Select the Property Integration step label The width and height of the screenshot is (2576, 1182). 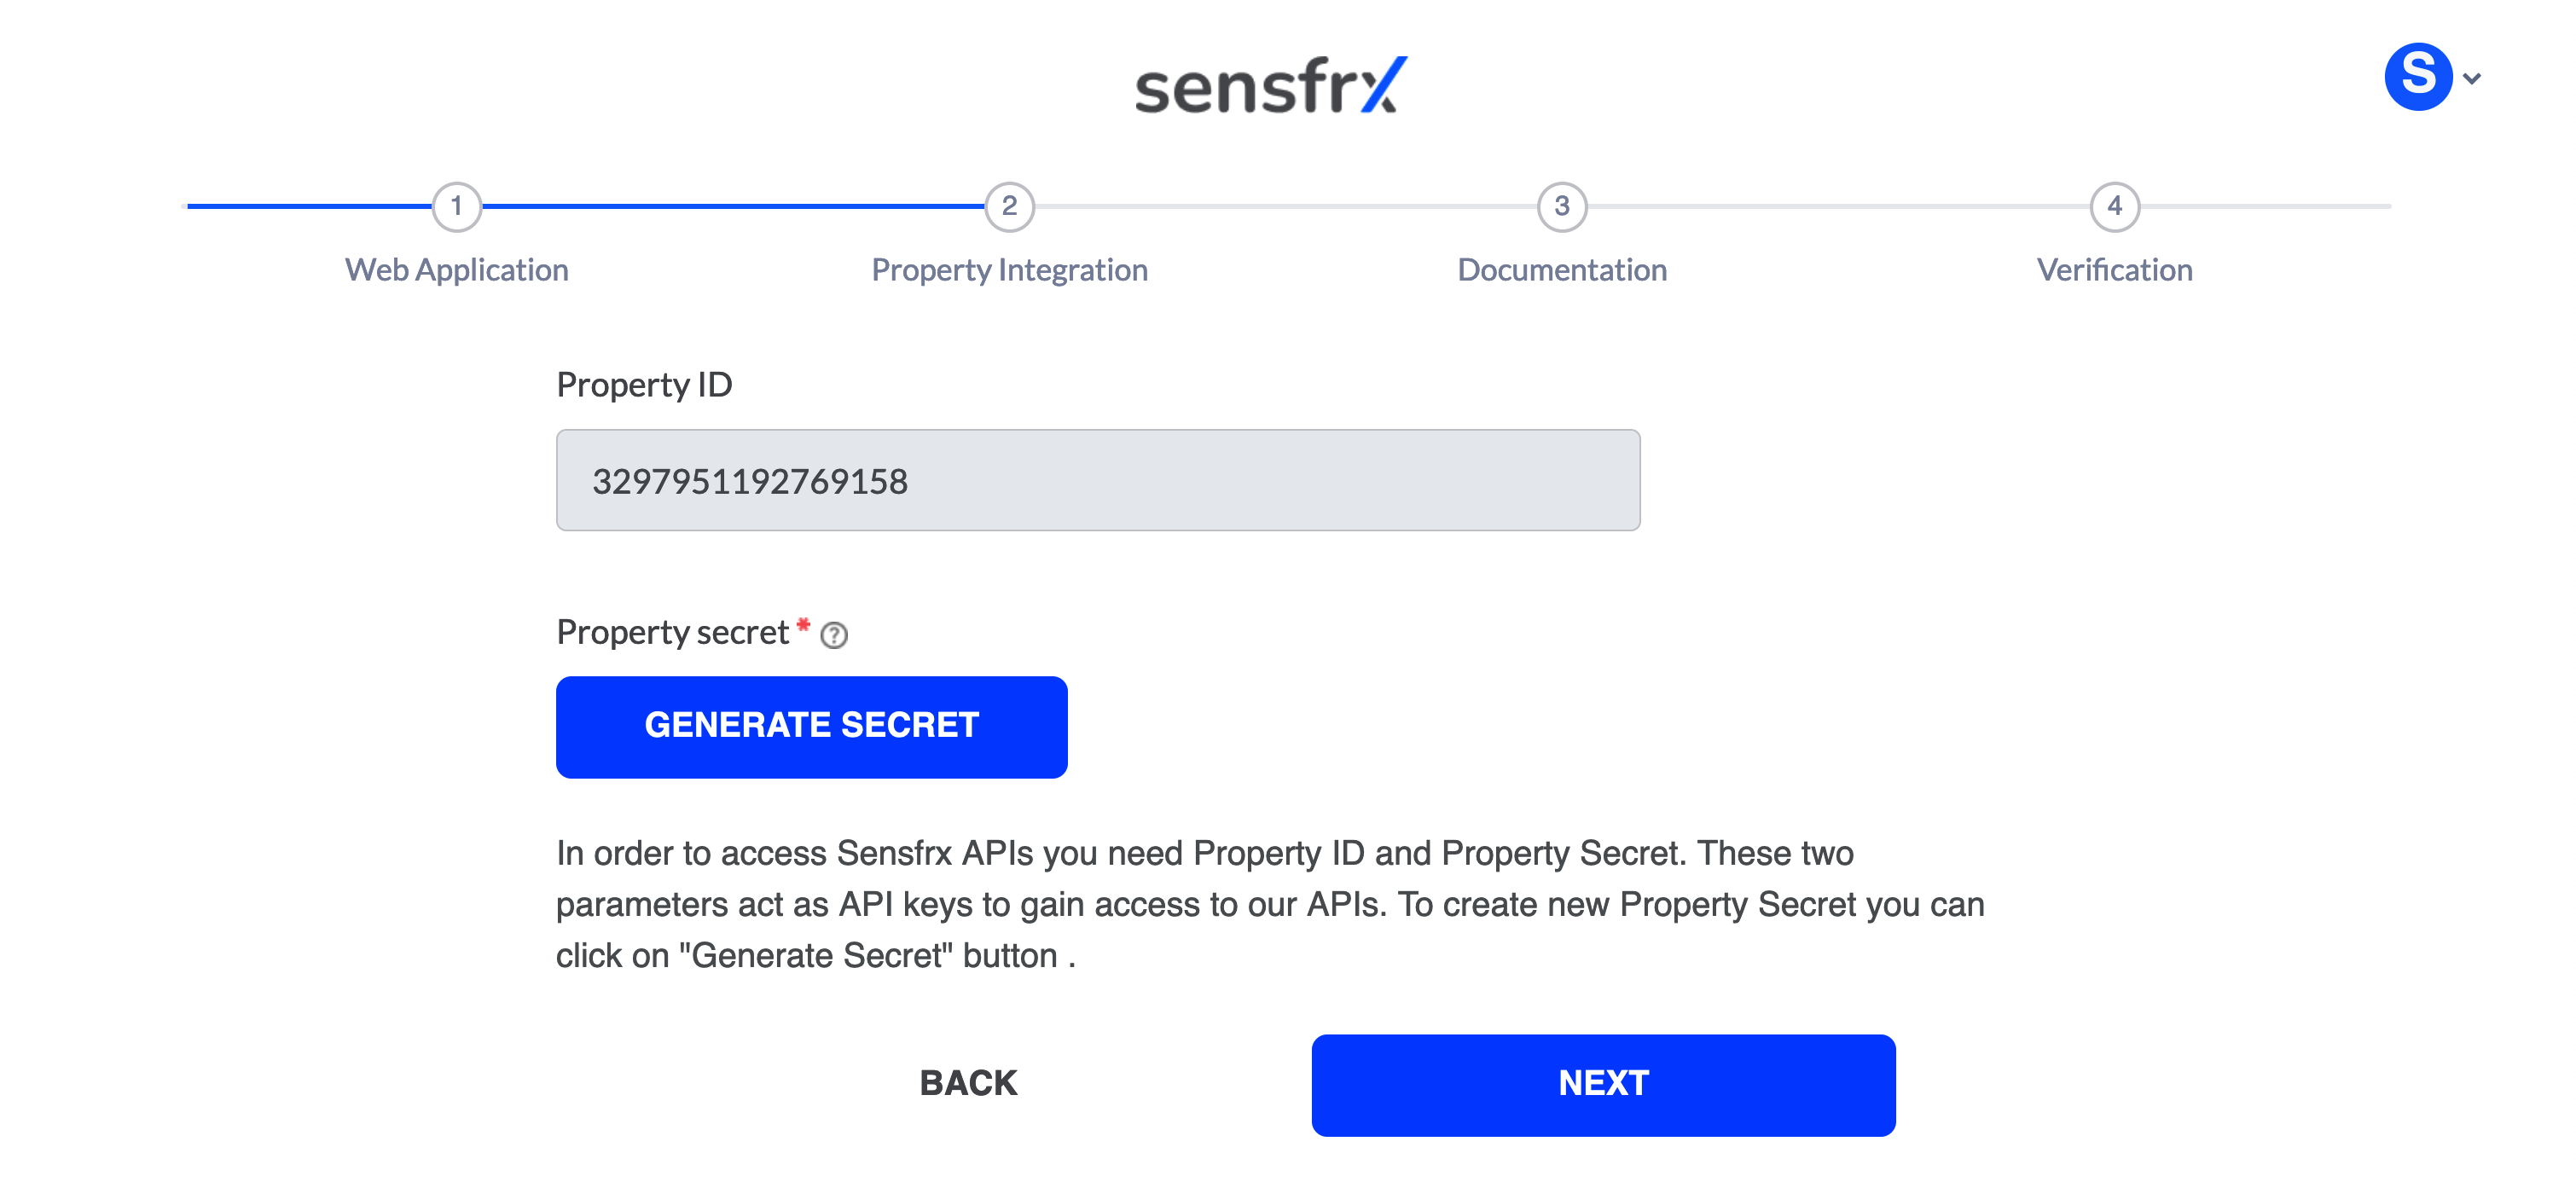[x=1009, y=270]
